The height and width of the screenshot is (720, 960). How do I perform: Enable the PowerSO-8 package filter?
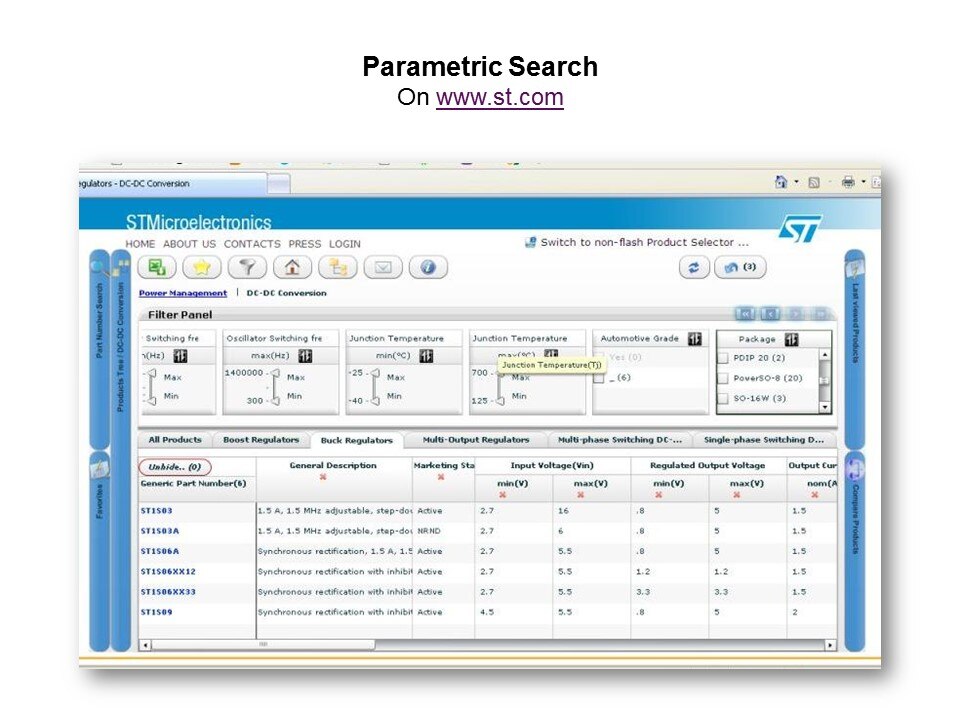click(x=723, y=378)
